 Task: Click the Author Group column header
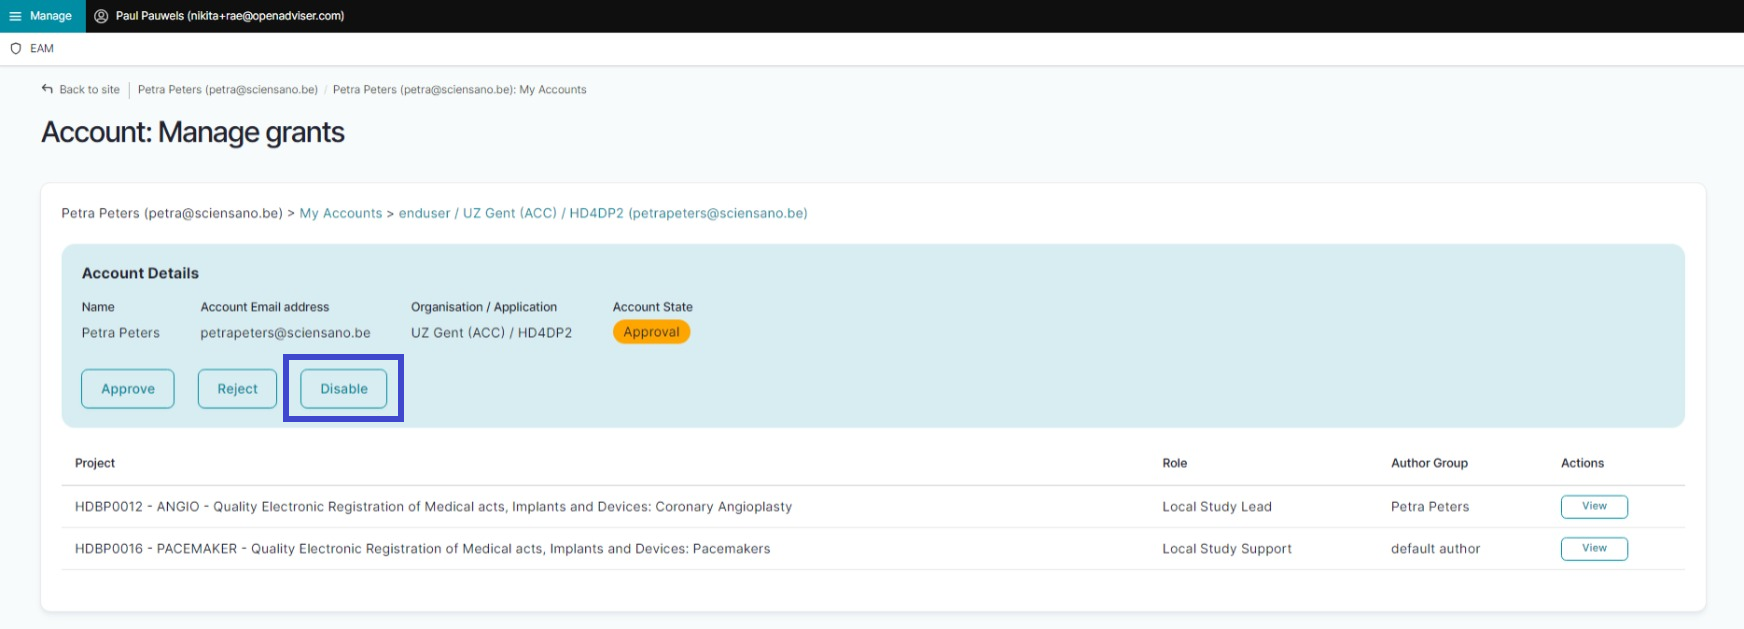[x=1429, y=463]
